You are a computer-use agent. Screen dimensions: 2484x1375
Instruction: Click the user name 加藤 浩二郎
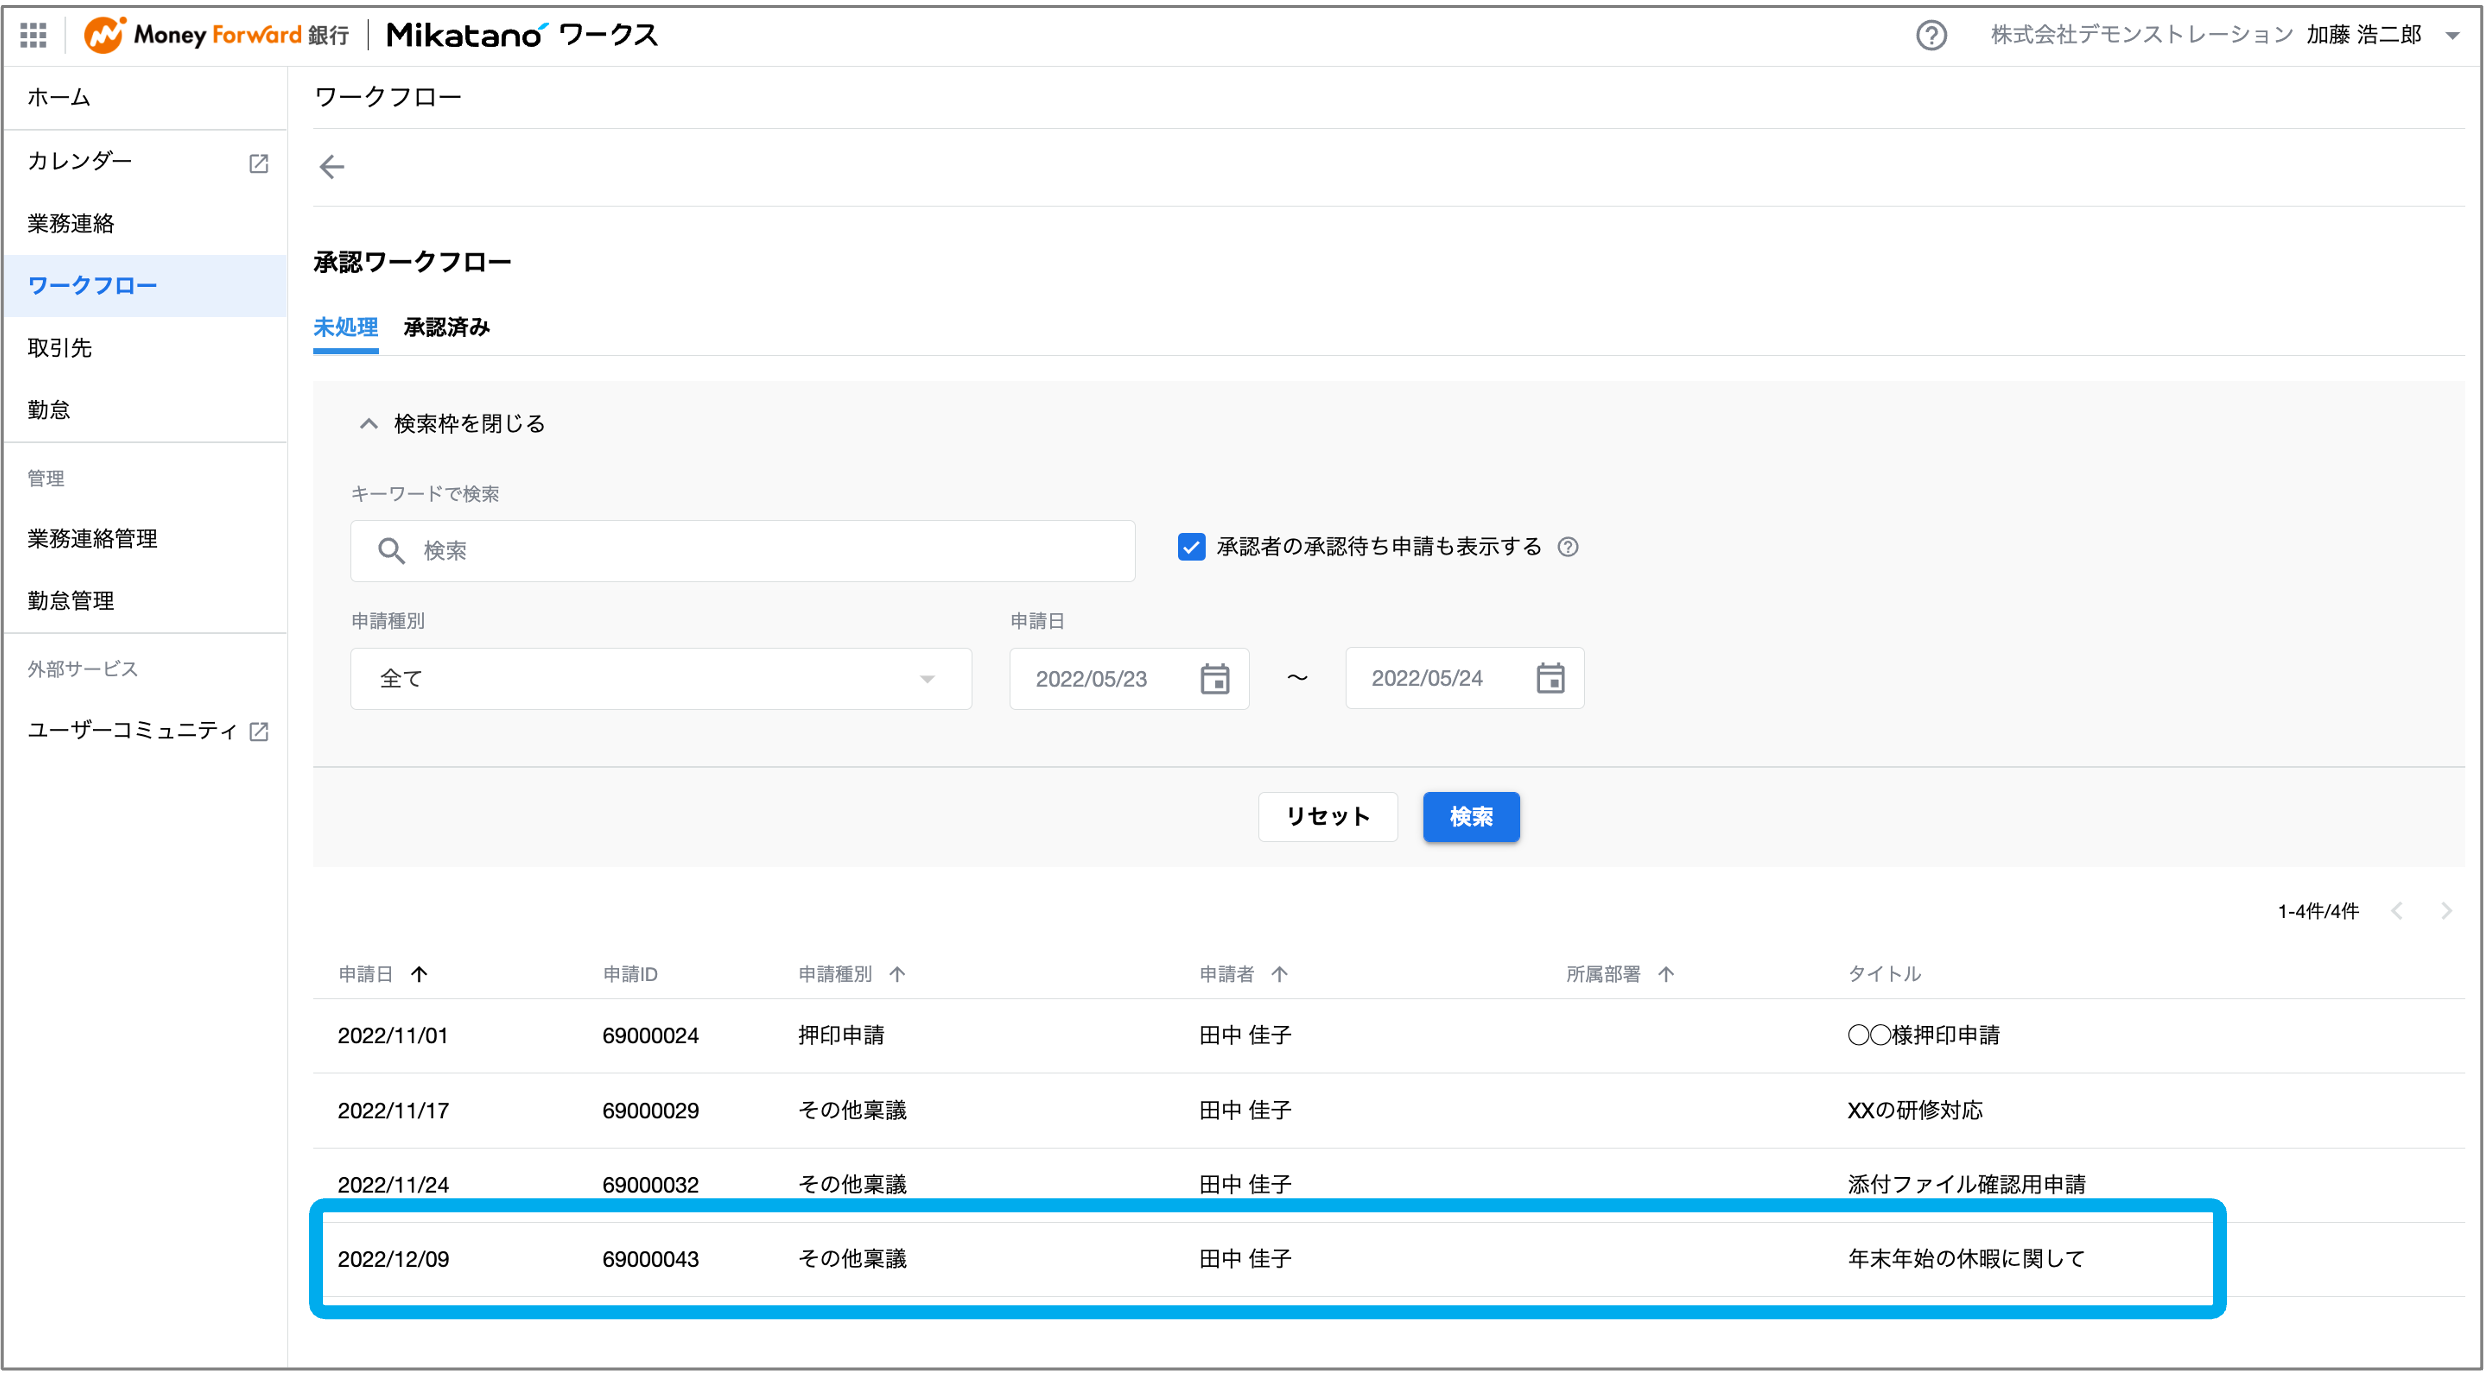pyautogui.click(x=2364, y=35)
